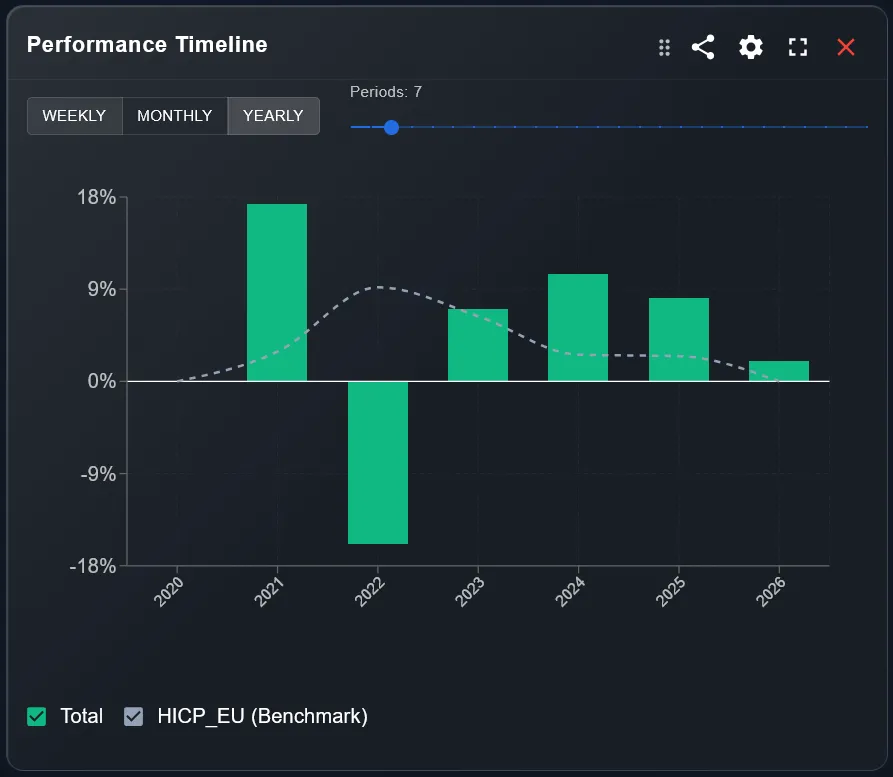This screenshot has width=893, height=777.
Task: Switch to the WEEKLY view
Action: [x=75, y=115]
